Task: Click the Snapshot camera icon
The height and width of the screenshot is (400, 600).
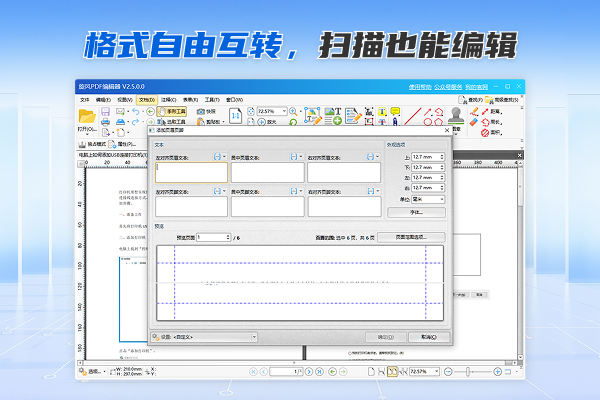Action: pyautogui.click(x=201, y=111)
